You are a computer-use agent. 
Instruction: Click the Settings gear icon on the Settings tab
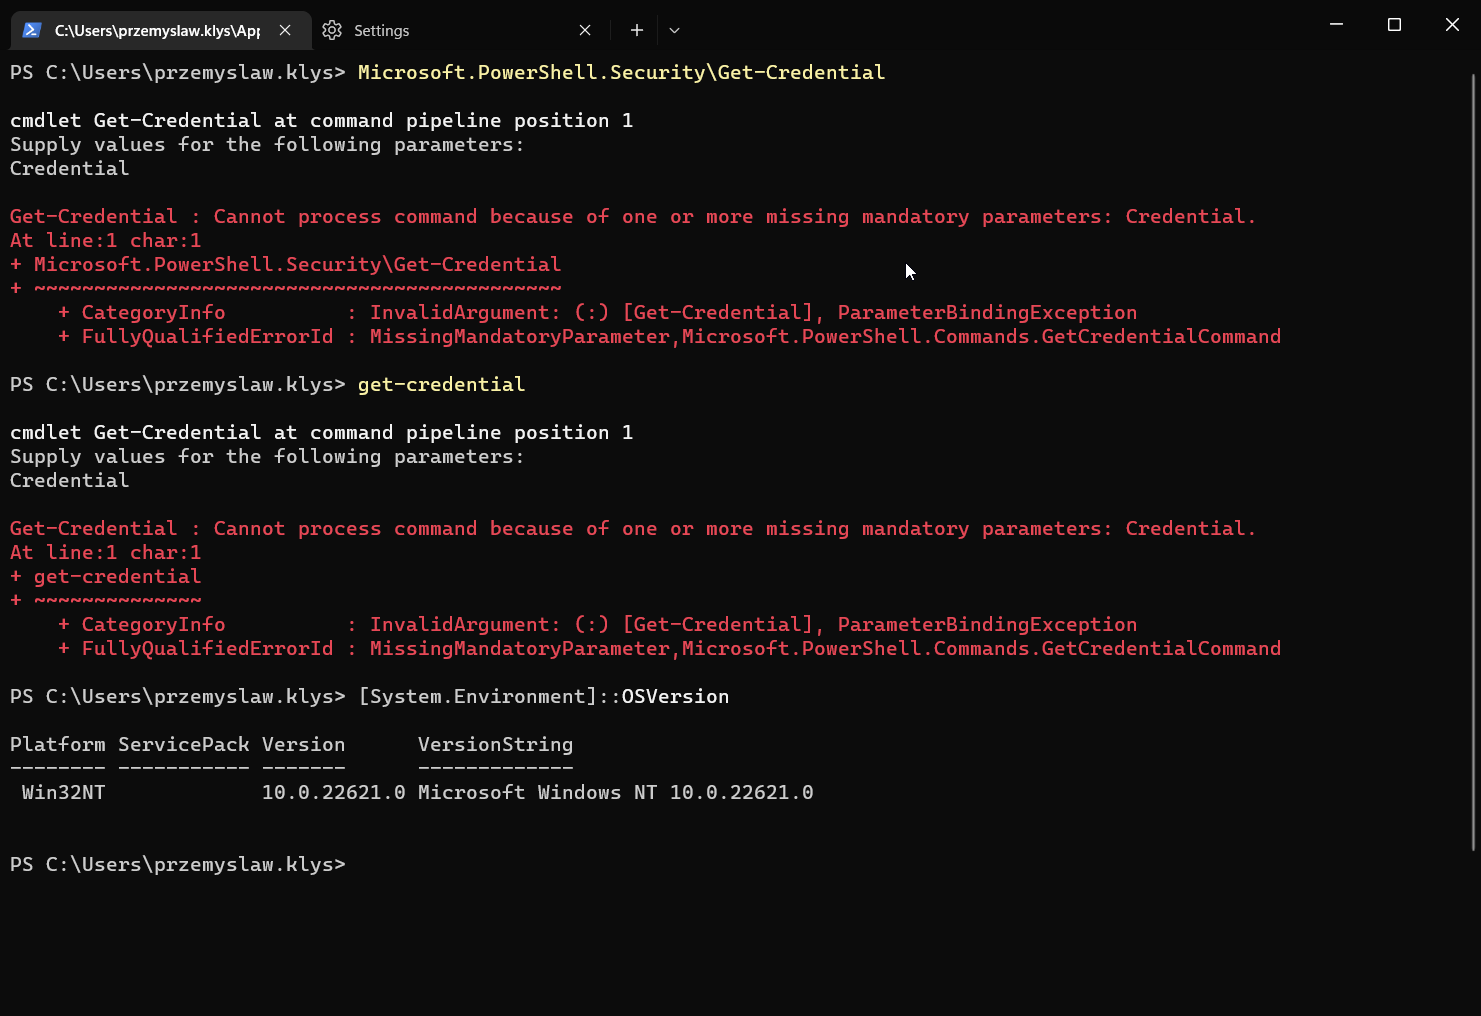(x=331, y=30)
